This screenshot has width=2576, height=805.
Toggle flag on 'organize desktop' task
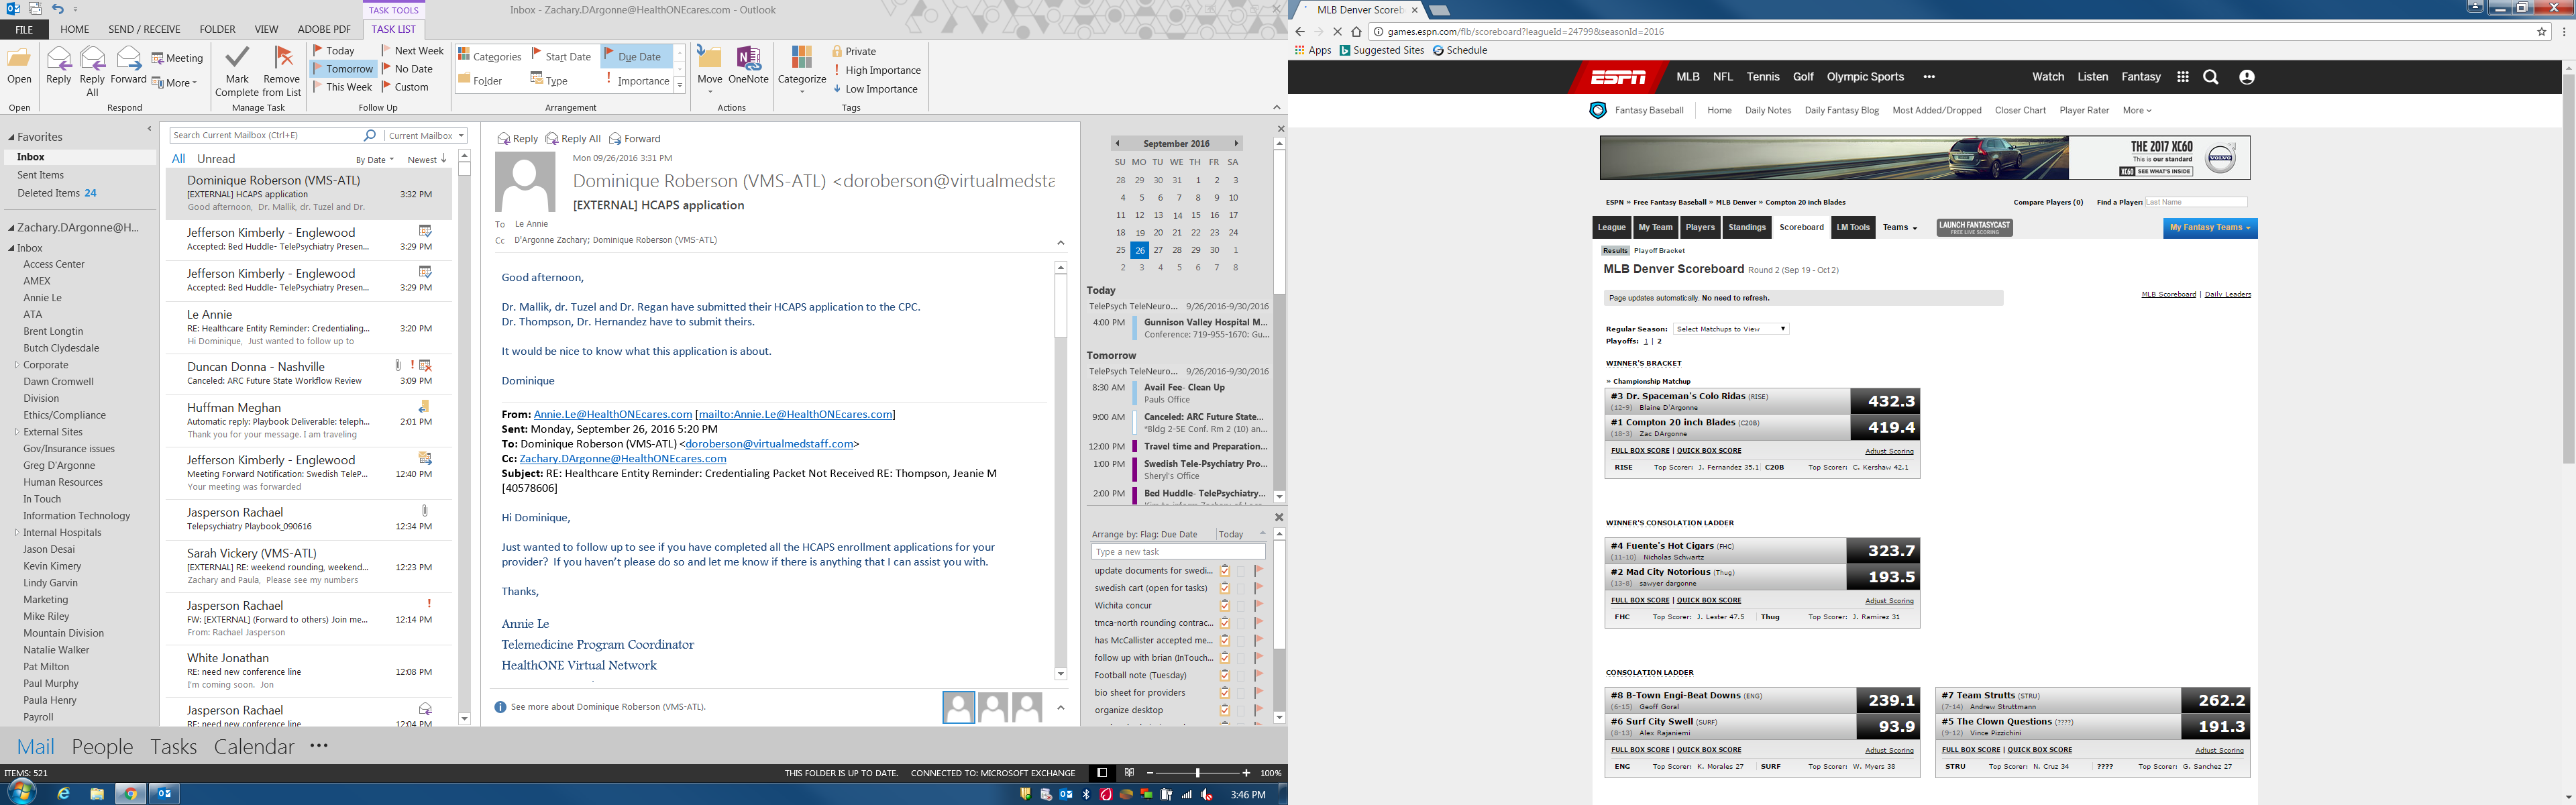pos(1259,710)
